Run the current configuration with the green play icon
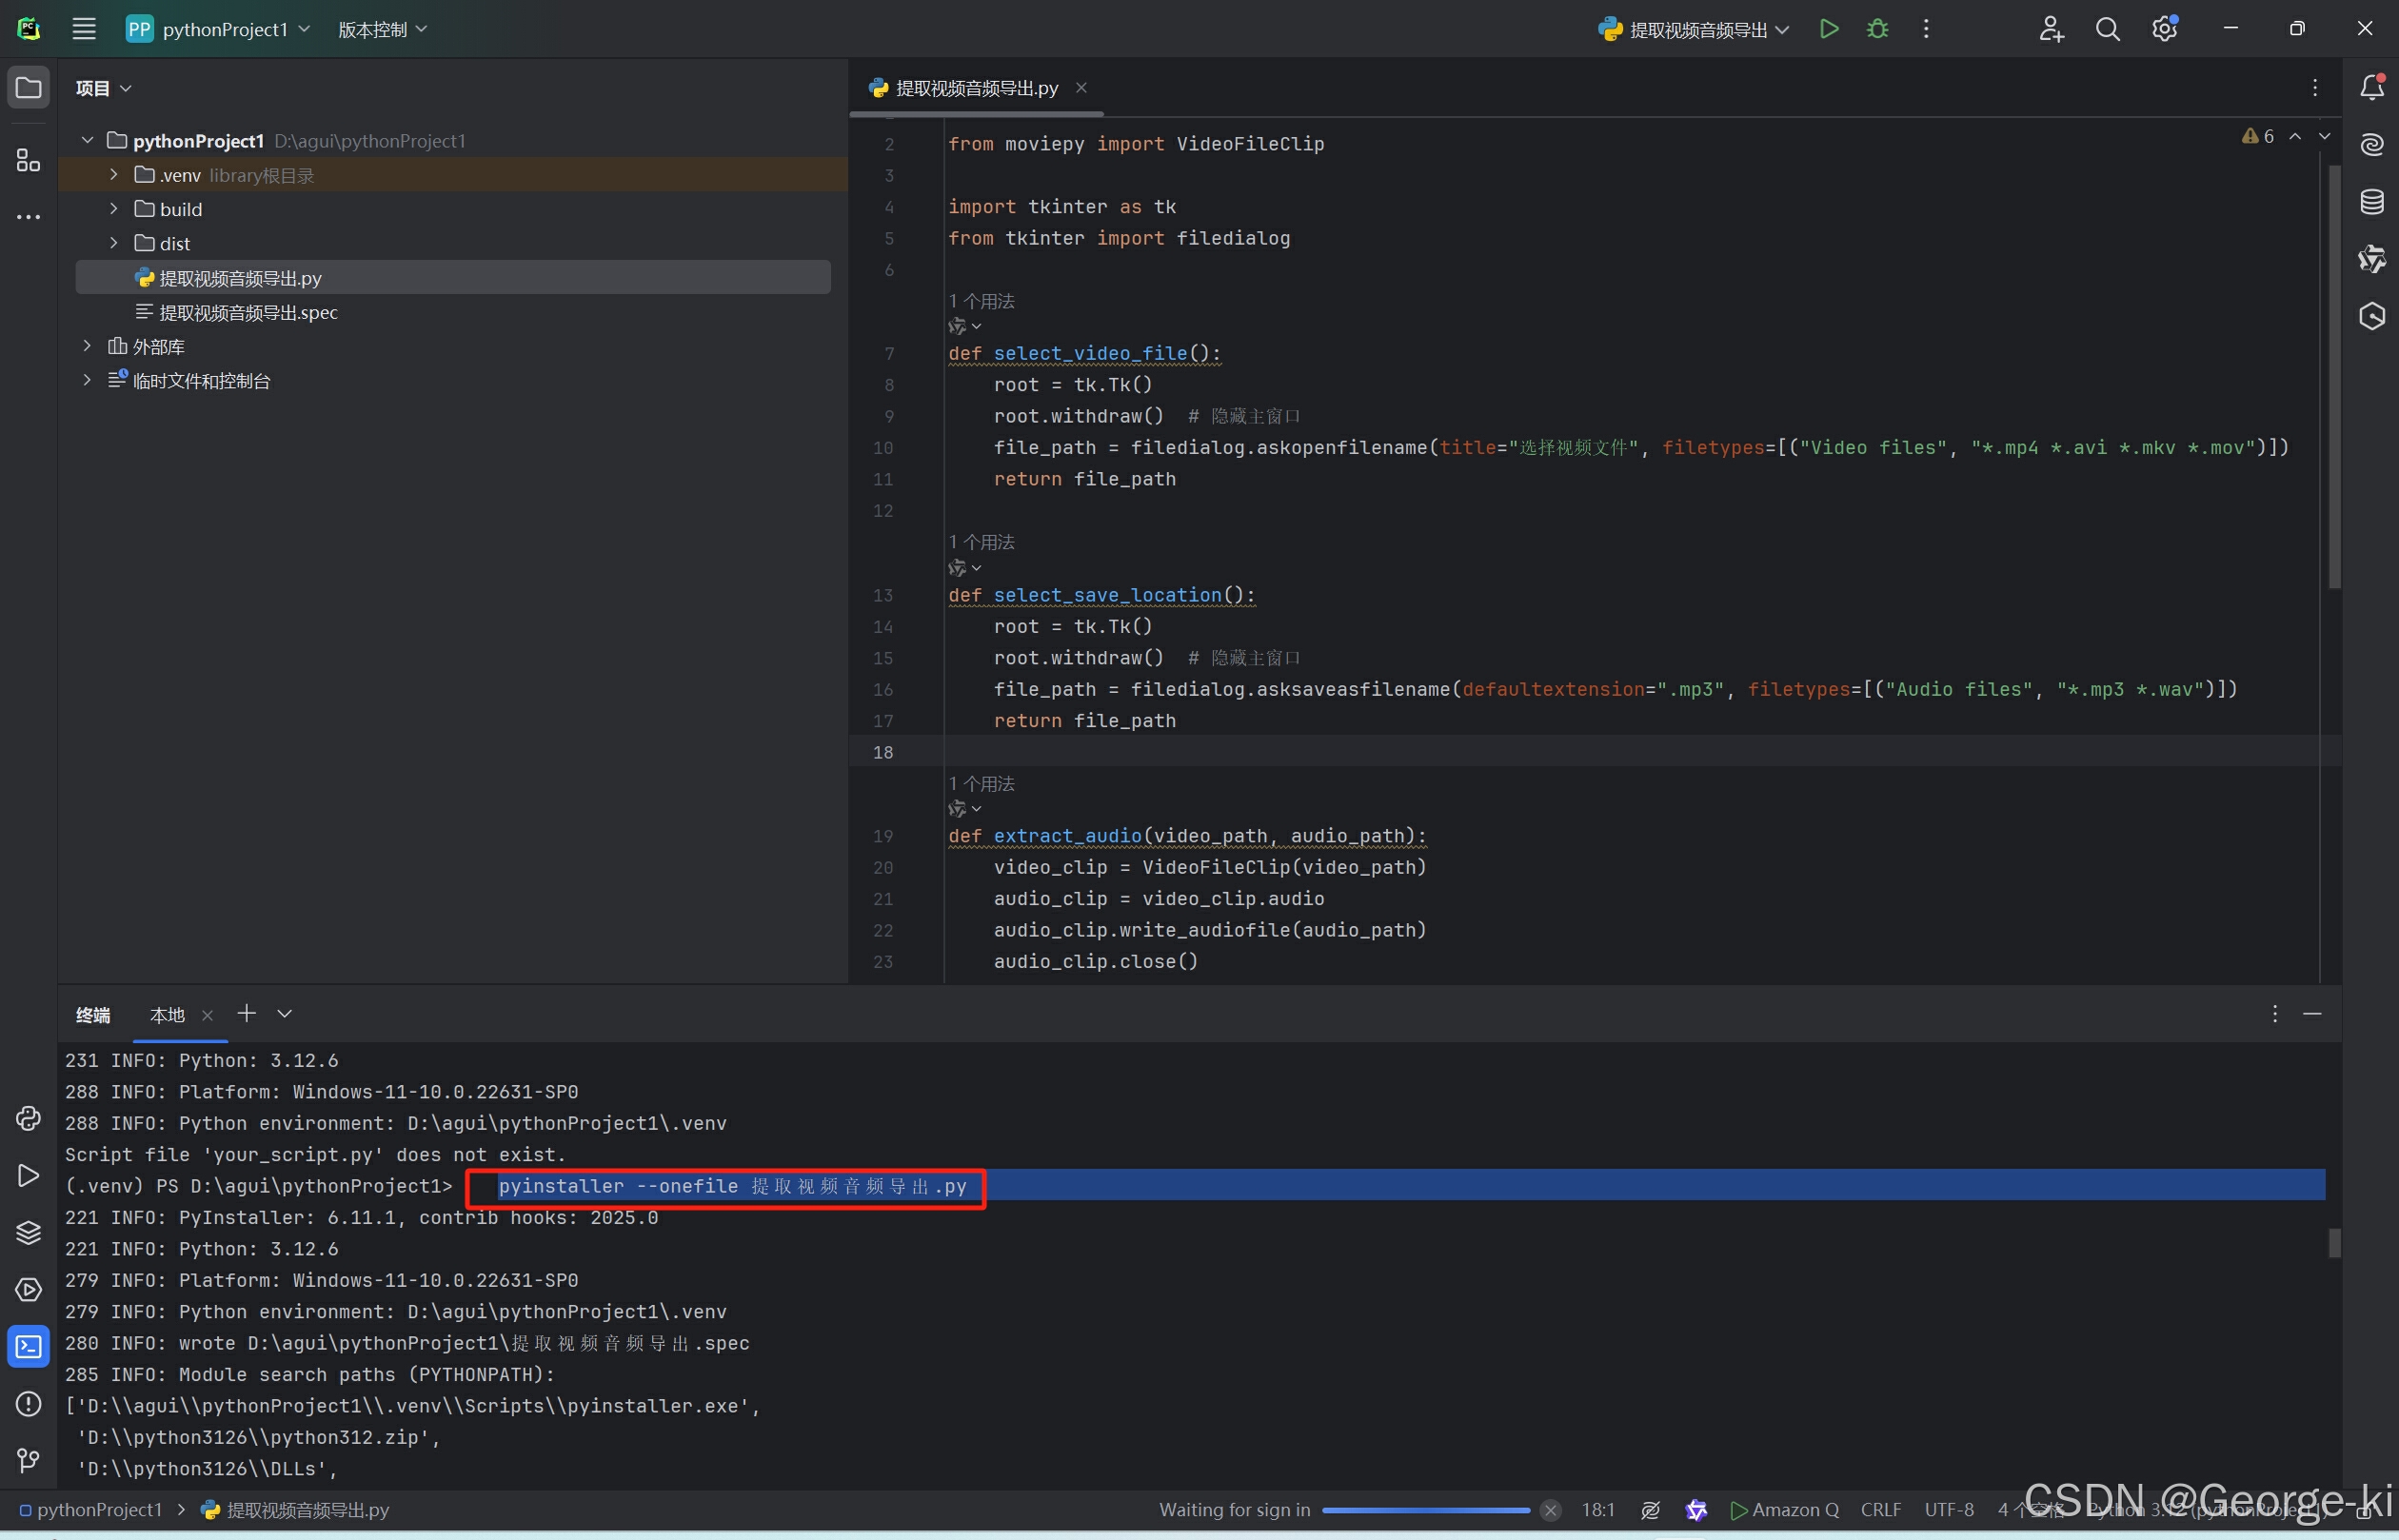 (x=1828, y=29)
